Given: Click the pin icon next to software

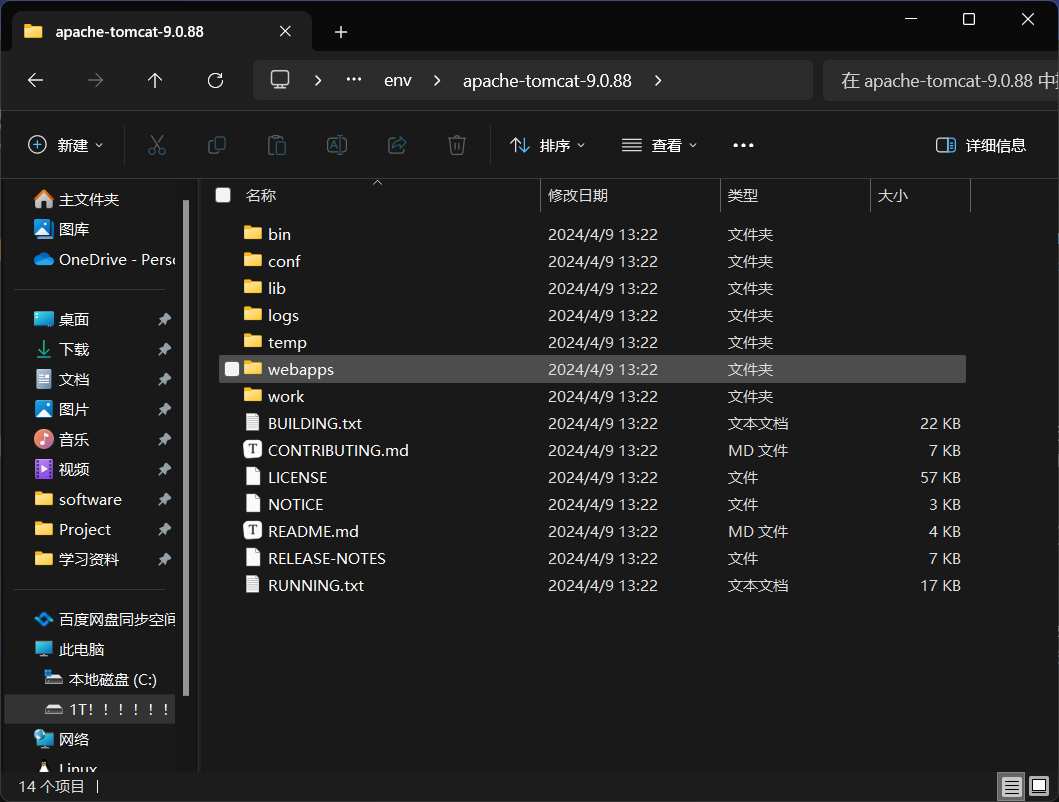Looking at the screenshot, I should click(x=164, y=499).
